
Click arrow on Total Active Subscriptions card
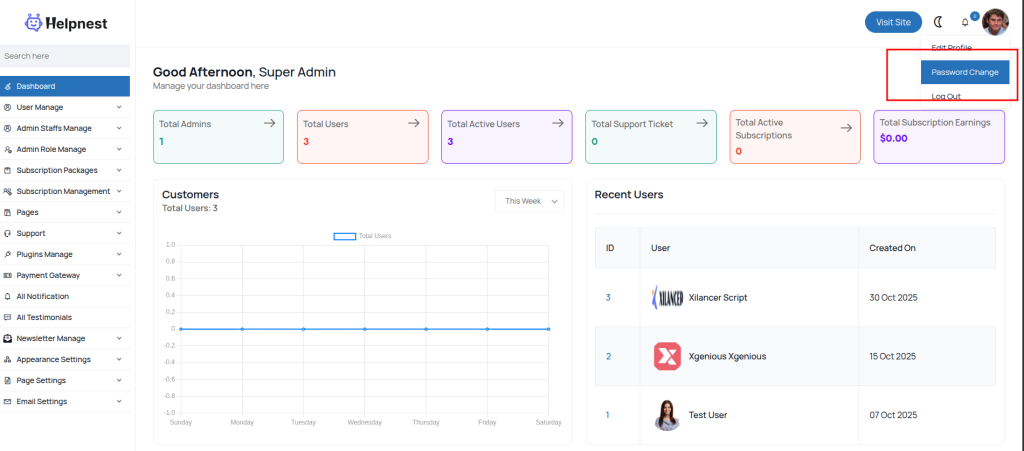pos(846,128)
